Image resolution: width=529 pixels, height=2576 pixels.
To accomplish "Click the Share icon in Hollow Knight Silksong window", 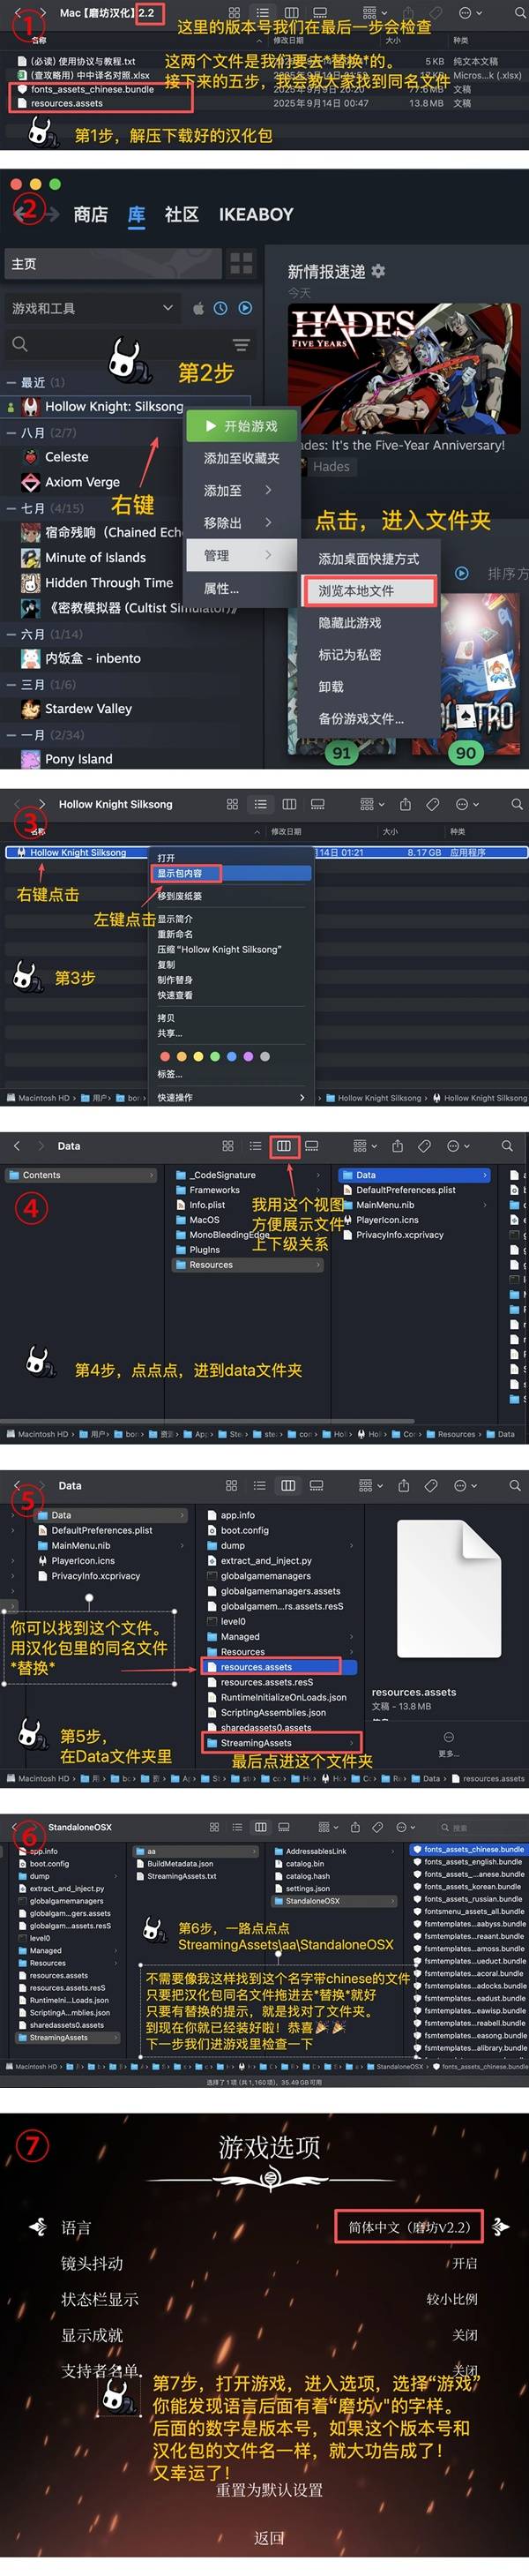I will (405, 804).
